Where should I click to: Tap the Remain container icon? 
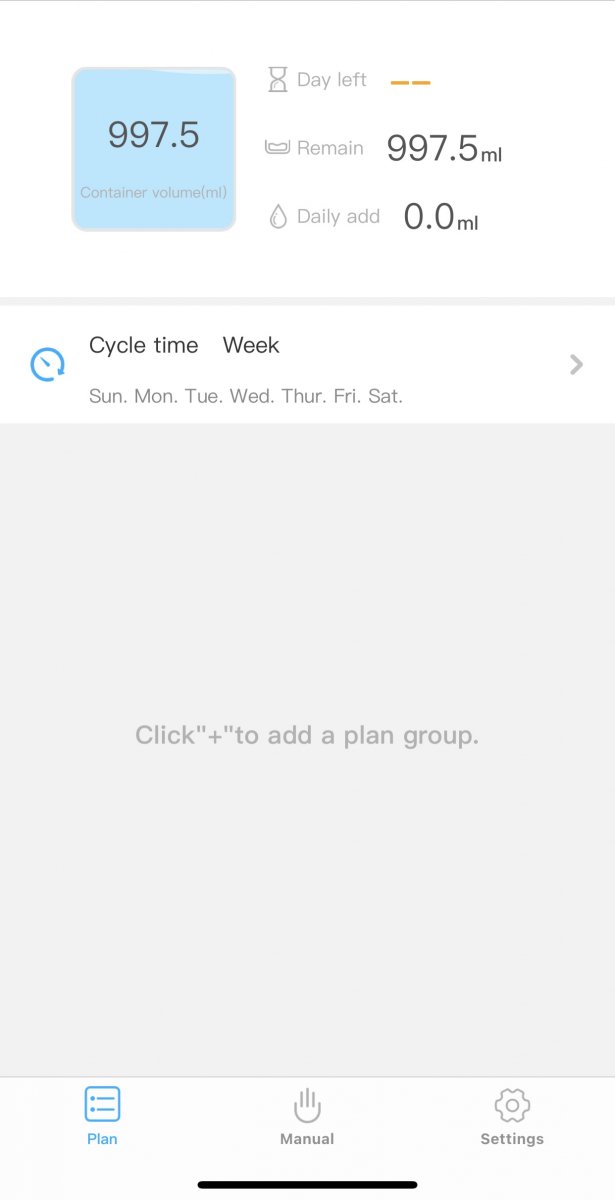277,148
